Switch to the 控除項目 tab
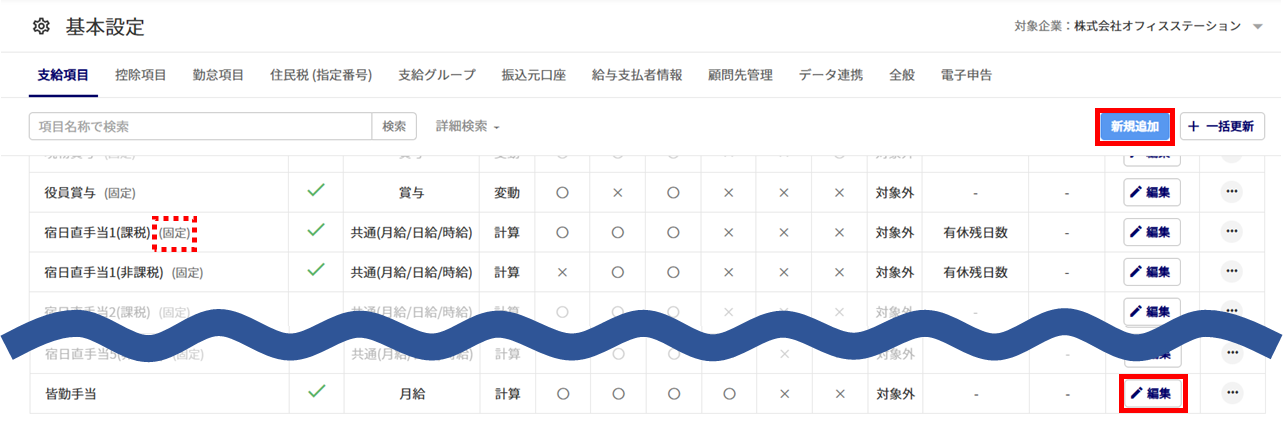 click(x=141, y=75)
